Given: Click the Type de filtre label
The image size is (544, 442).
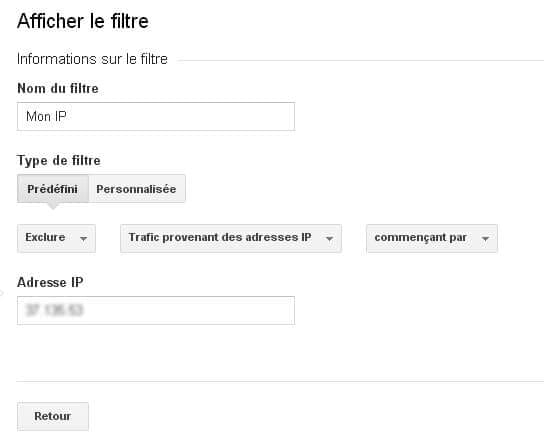Looking at the screenshot, I should click(59, 161).
